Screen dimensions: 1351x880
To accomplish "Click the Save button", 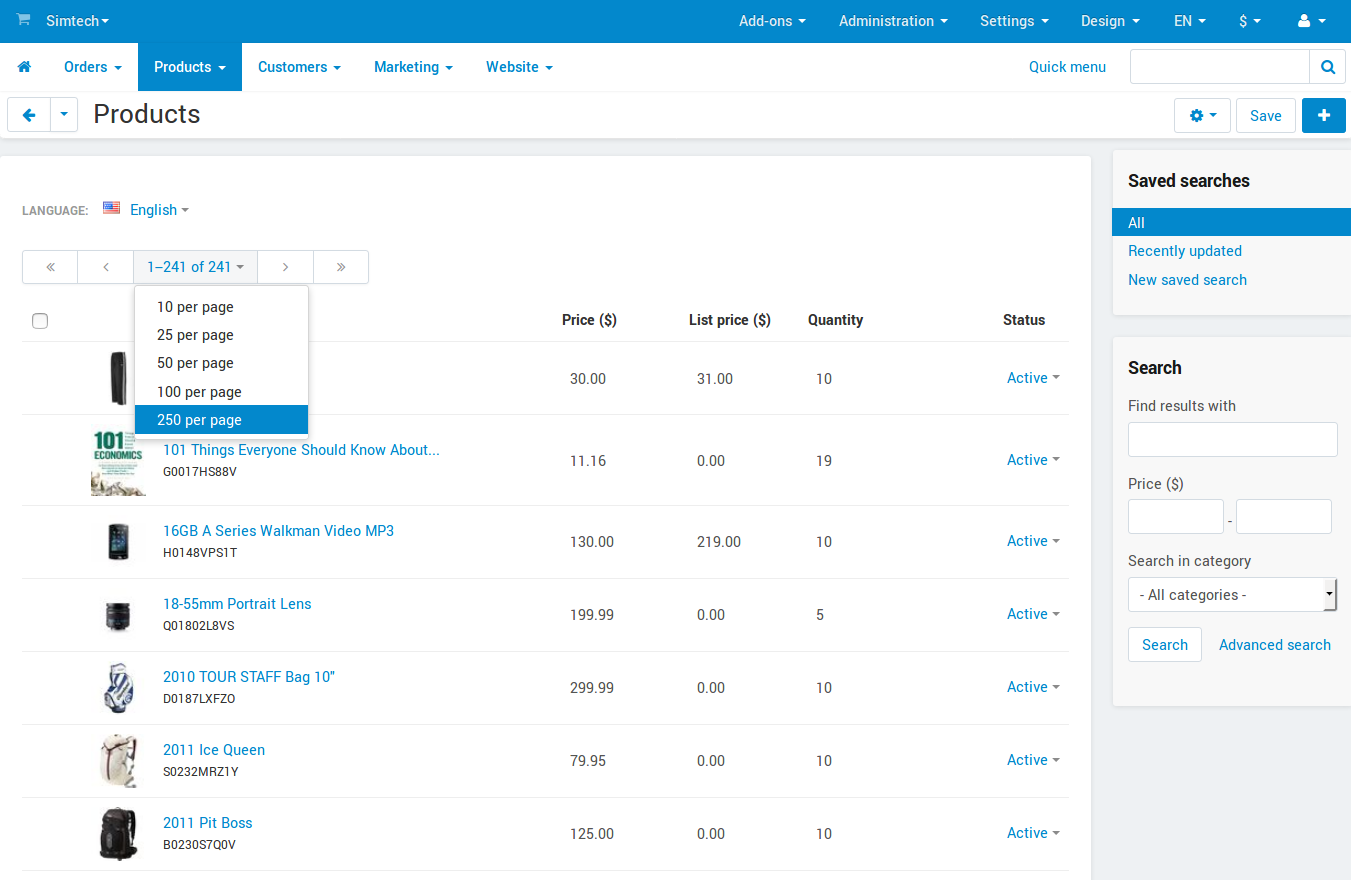I will pos(1265,115).
